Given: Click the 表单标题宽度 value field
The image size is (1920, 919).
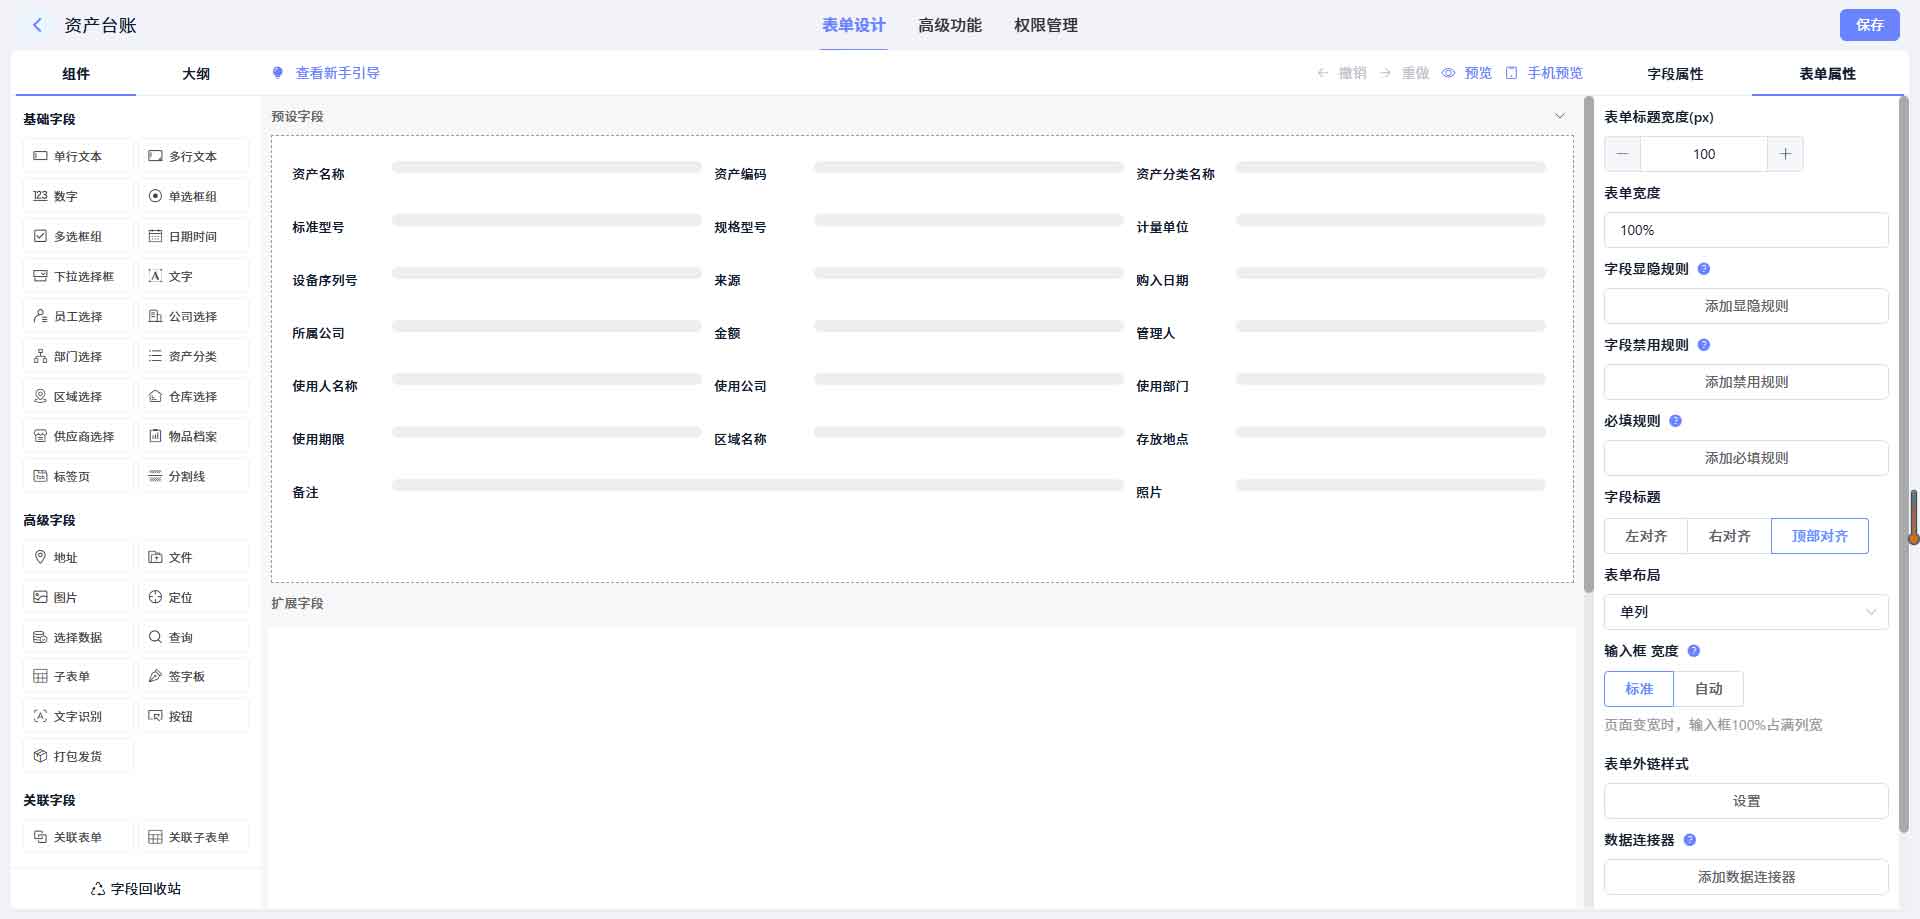Looking at the screenshot, I should 1704,154.
